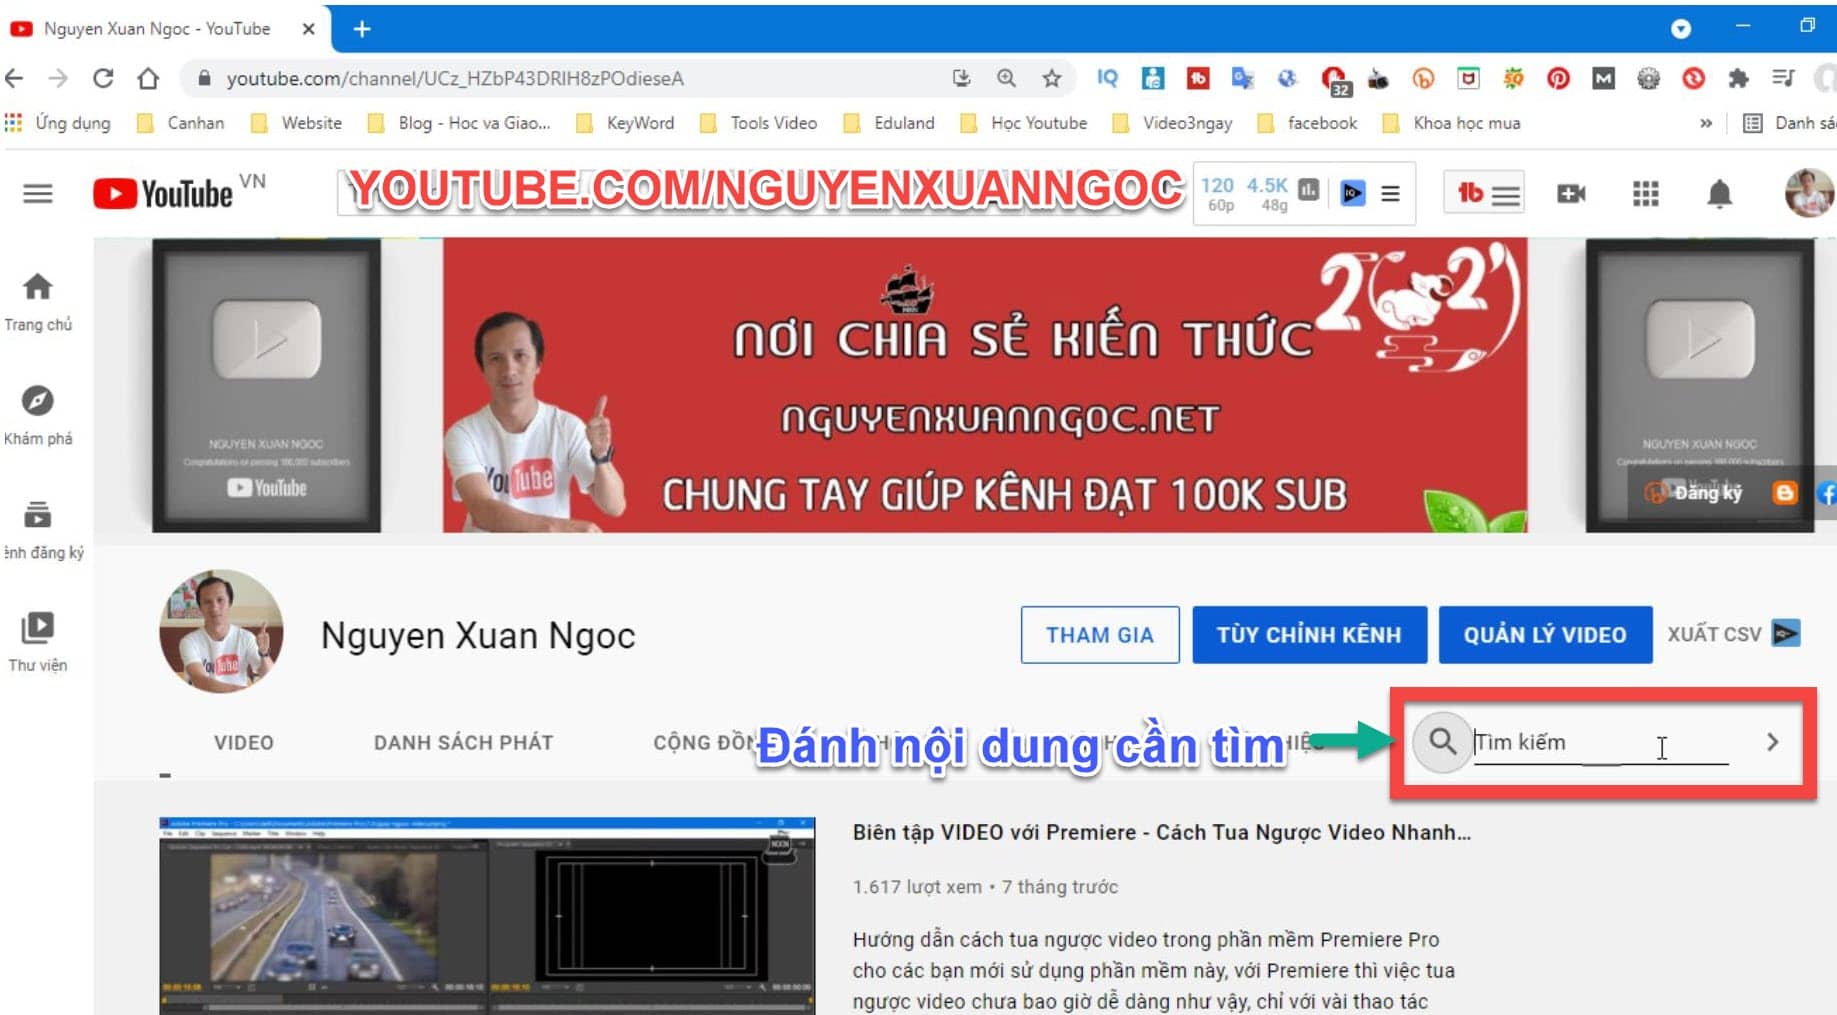Open Thư viện in sidebar
Viewport: 1837px width, 1015px height.
pos(38,642)
